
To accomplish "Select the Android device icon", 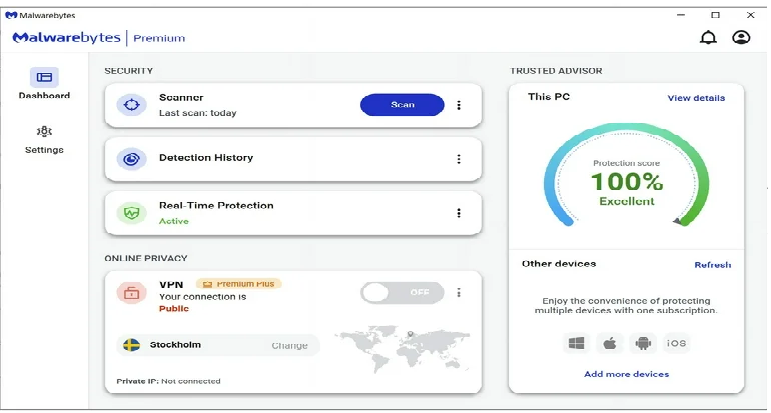I will pyautogui.click(x=643, y=343).
